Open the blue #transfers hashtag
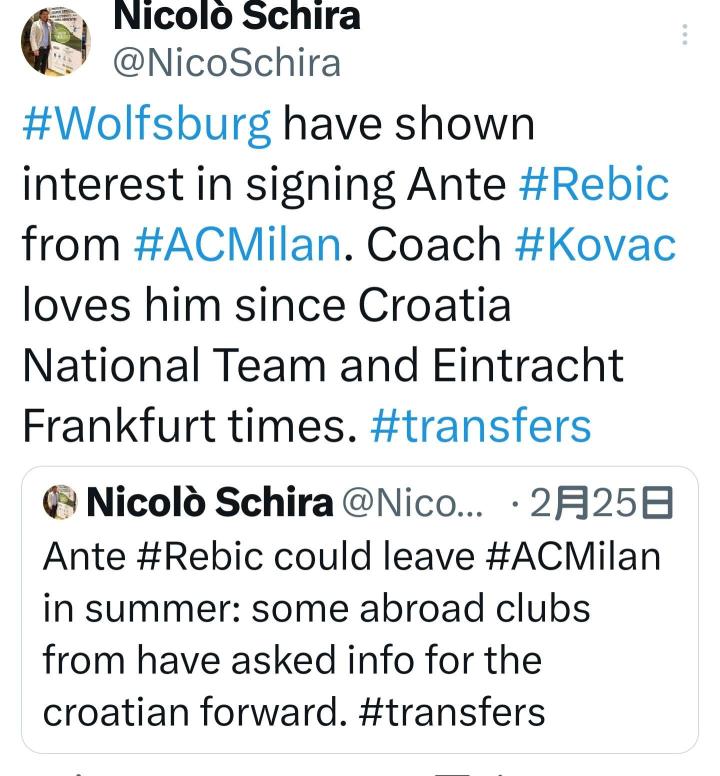This screenshot has width=720, height=776. (x=480, y=425)
